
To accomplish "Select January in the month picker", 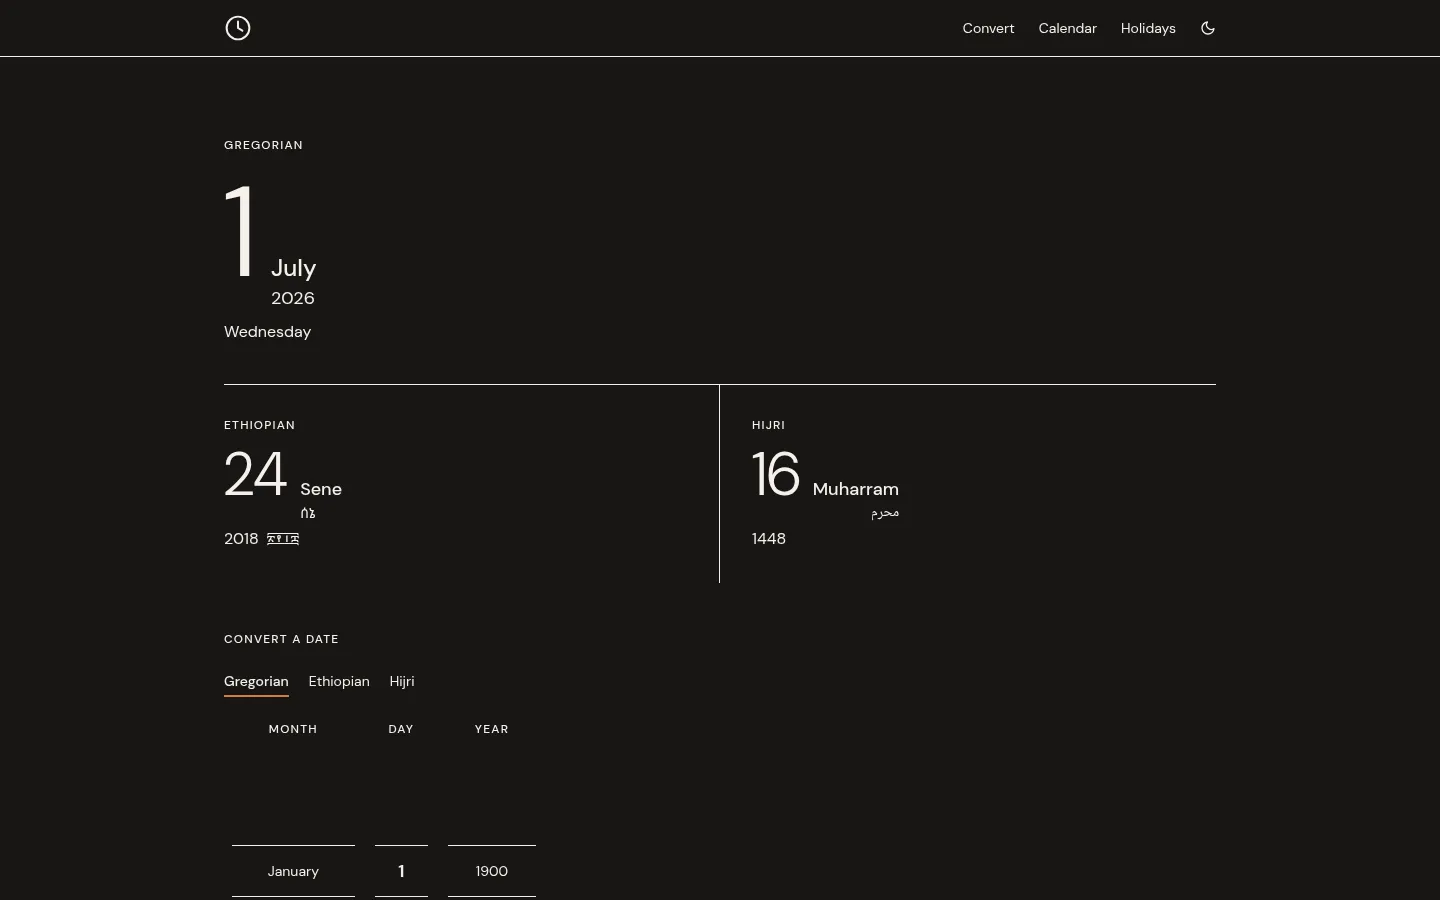I will coord(293,871).
